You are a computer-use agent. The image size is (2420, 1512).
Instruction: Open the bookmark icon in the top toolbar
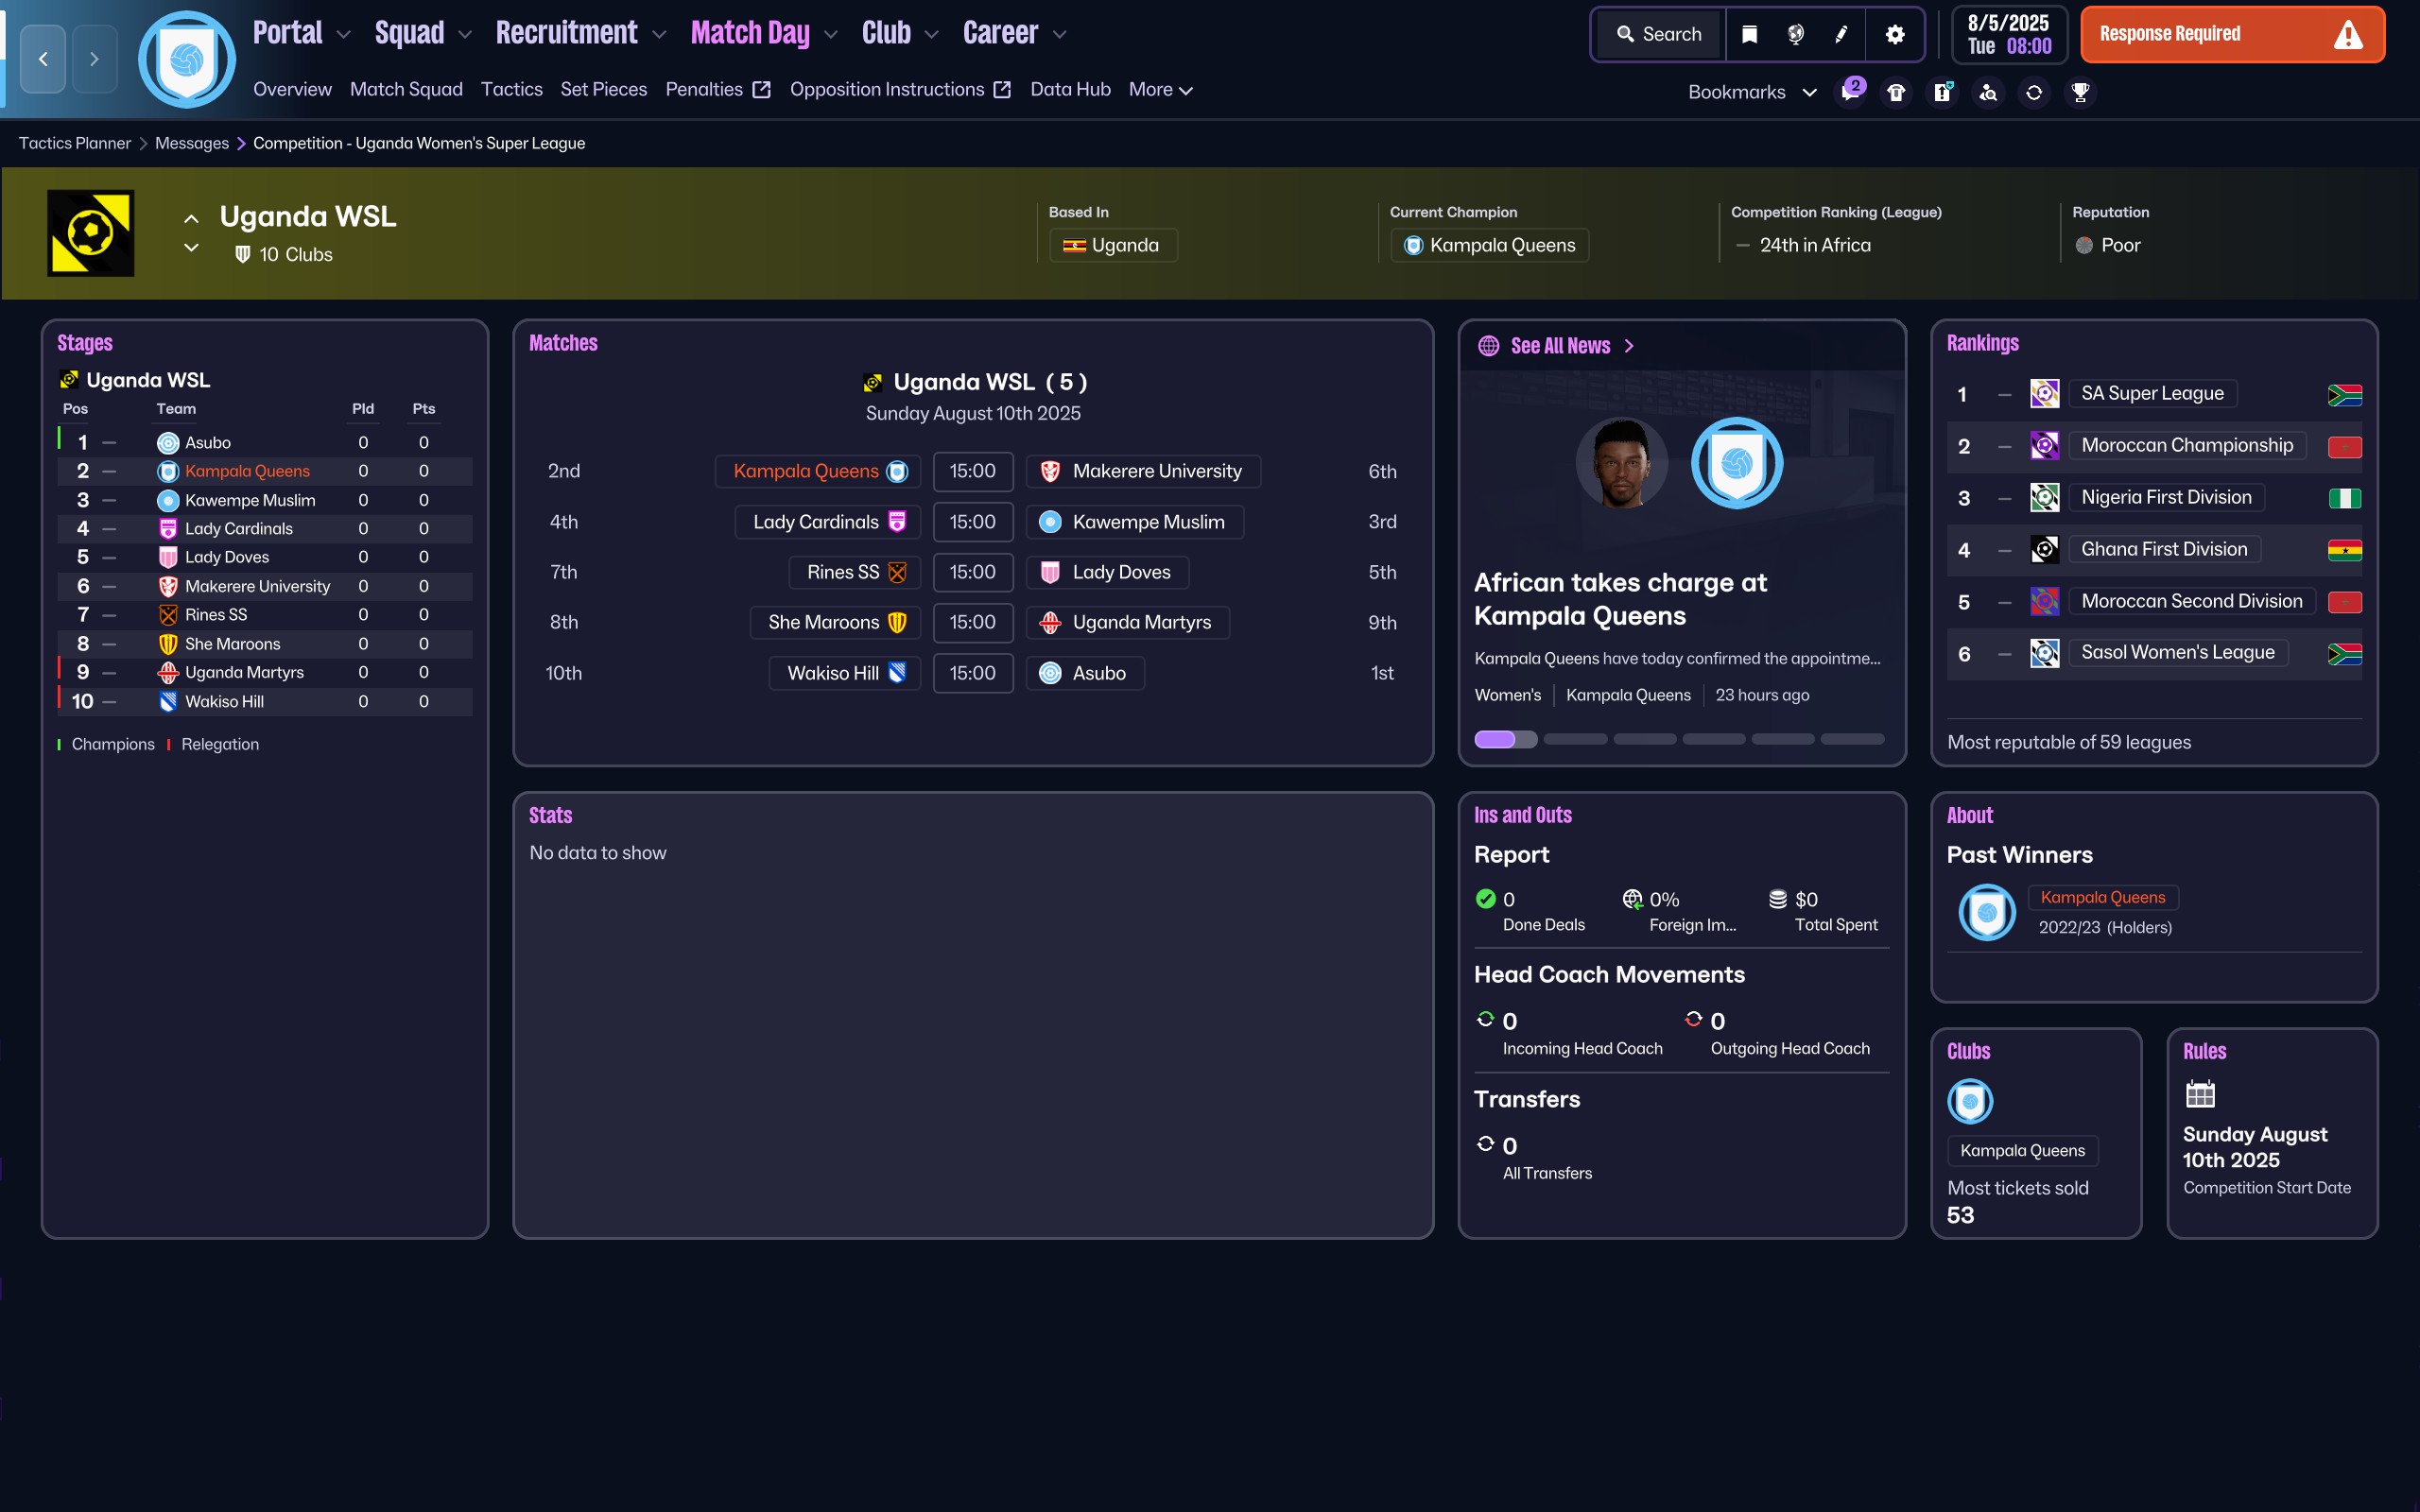pos(1749,35)
